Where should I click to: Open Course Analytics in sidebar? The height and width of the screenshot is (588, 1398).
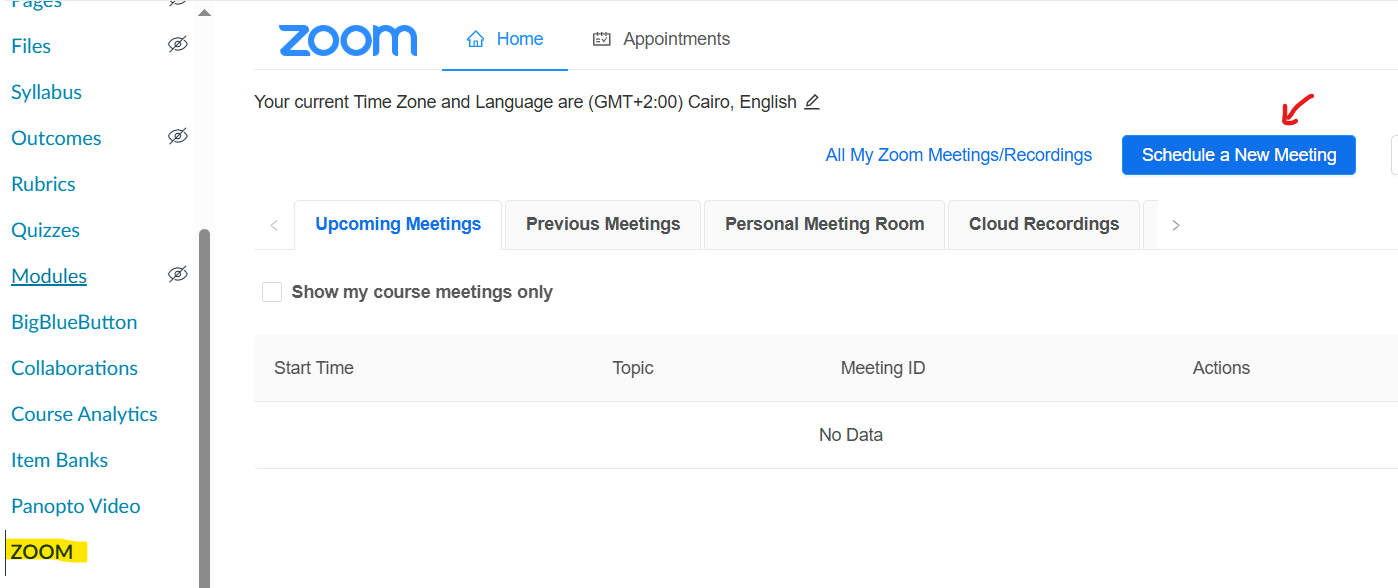[84, 414]
